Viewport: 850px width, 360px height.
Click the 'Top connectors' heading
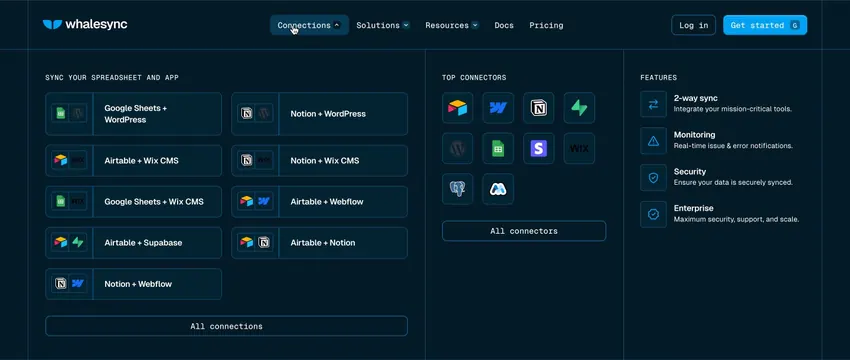474,78
